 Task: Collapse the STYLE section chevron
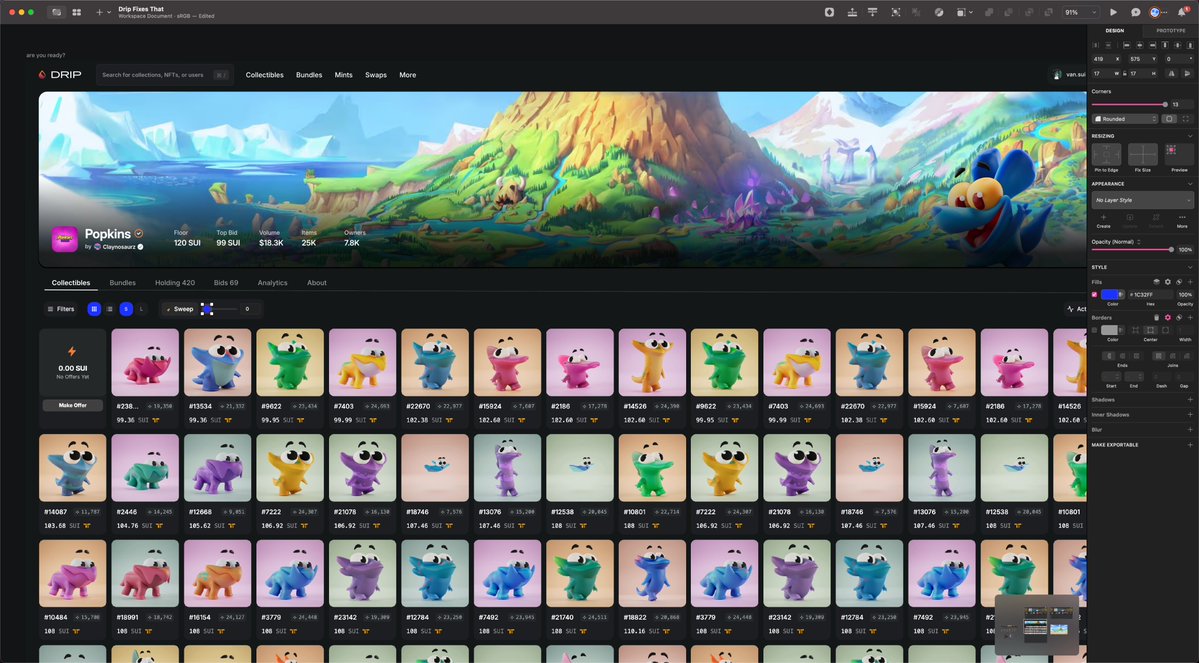1190,268
